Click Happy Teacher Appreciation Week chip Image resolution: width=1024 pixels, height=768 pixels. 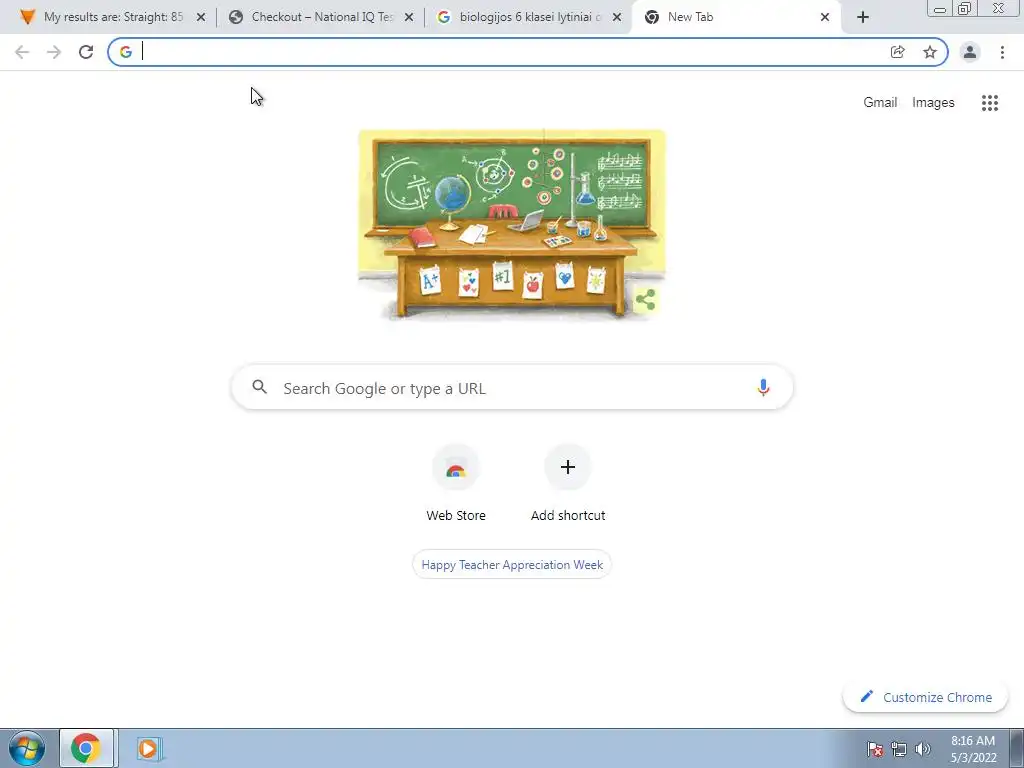click(x=512, y=565)
